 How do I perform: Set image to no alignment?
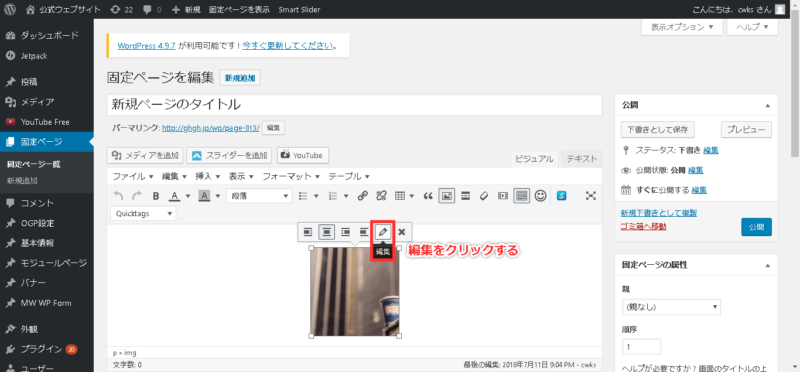coord(363,232)
